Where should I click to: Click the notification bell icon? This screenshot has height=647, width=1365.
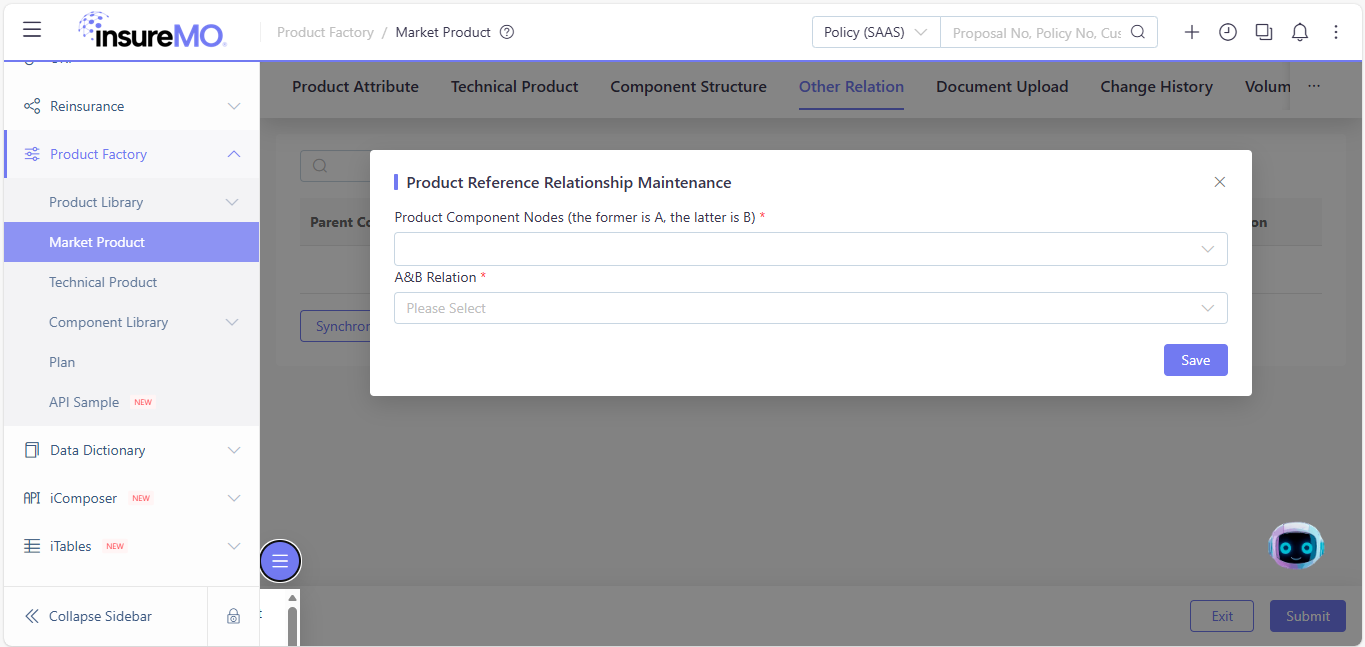(x=1300, y=32)
